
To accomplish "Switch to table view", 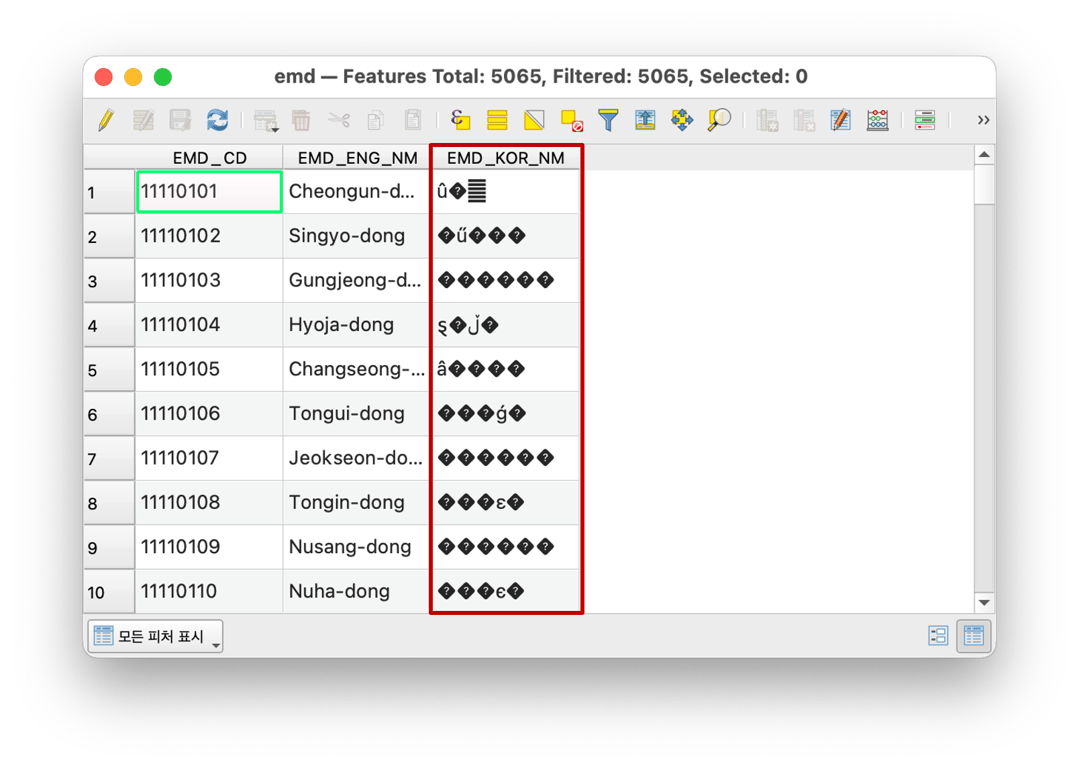I will pos(974,635).
